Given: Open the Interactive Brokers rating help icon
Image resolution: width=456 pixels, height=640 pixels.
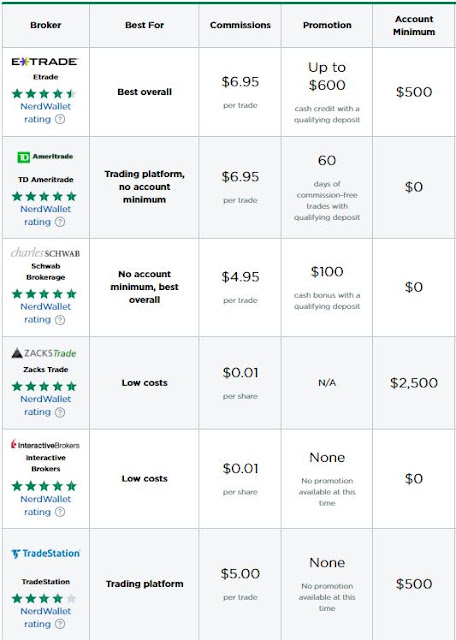Looking at the screenshot, I should (x=60, y=512).
